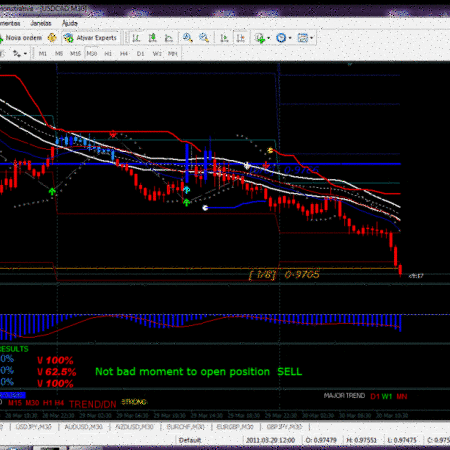Click the yellow icon beside Nova ordem
The image size is (450, 450).
(x=52, y=38)
